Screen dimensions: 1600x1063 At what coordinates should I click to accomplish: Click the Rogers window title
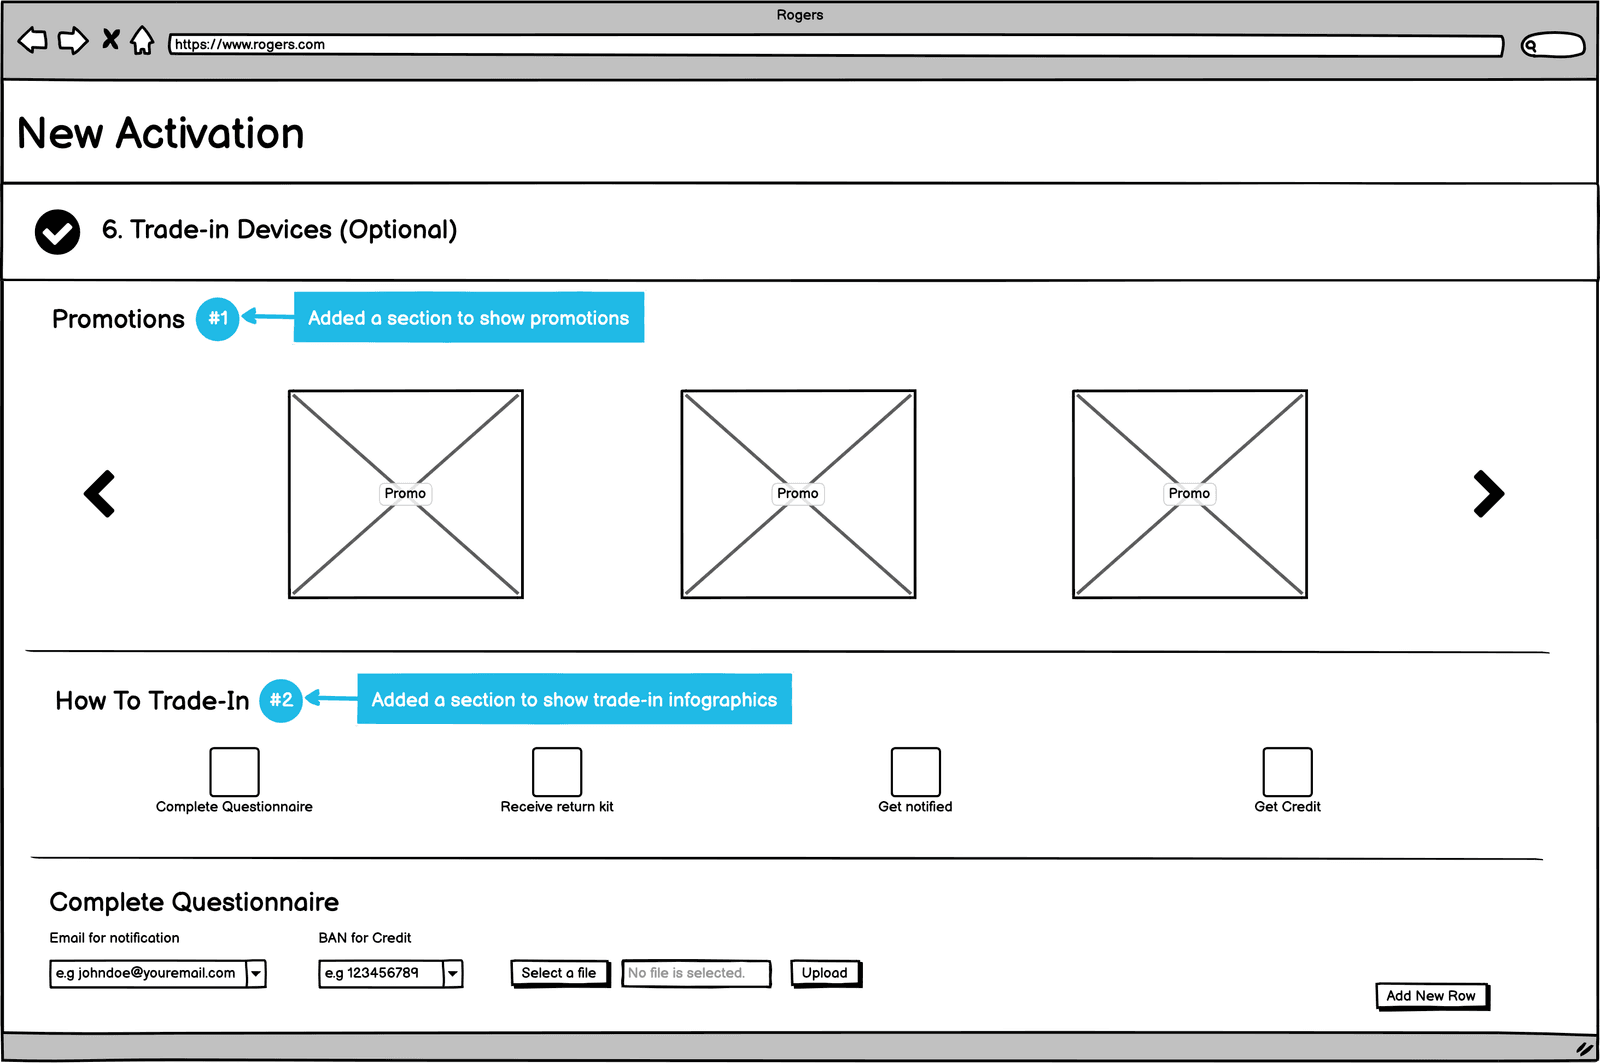tap(800, 15)
